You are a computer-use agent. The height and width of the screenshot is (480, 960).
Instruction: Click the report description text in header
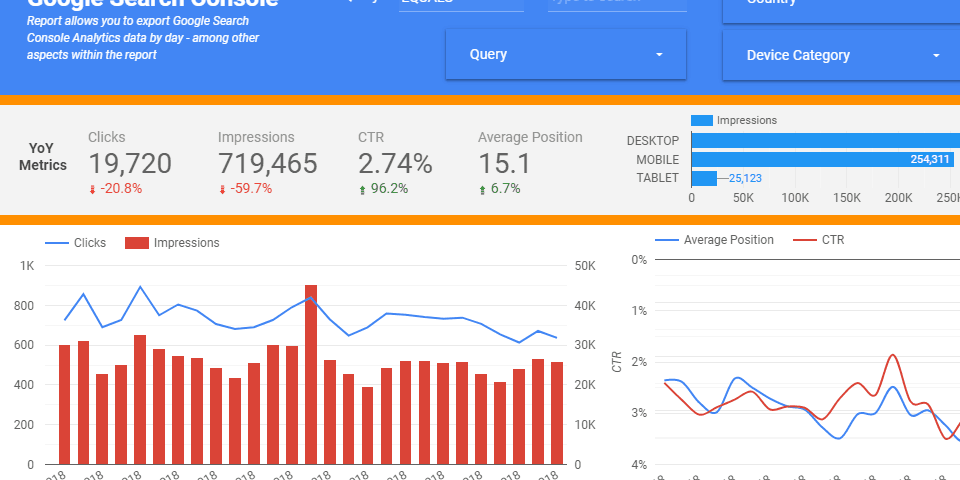(x=143, y=38)
